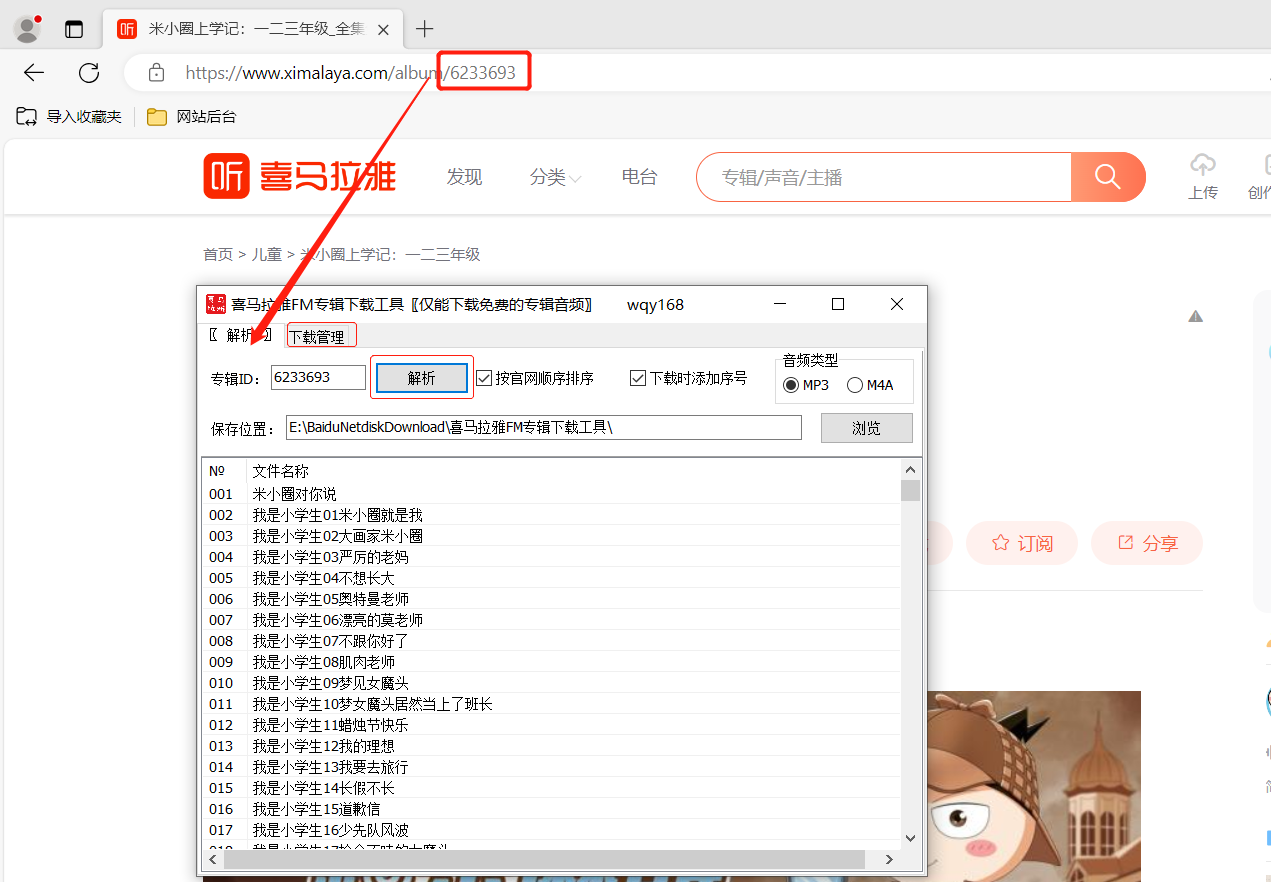Image resolution: width=1271 pixels, height=882 pixels.
Task: Click the 专辑/声音/主播 search box
Action: 884,177
